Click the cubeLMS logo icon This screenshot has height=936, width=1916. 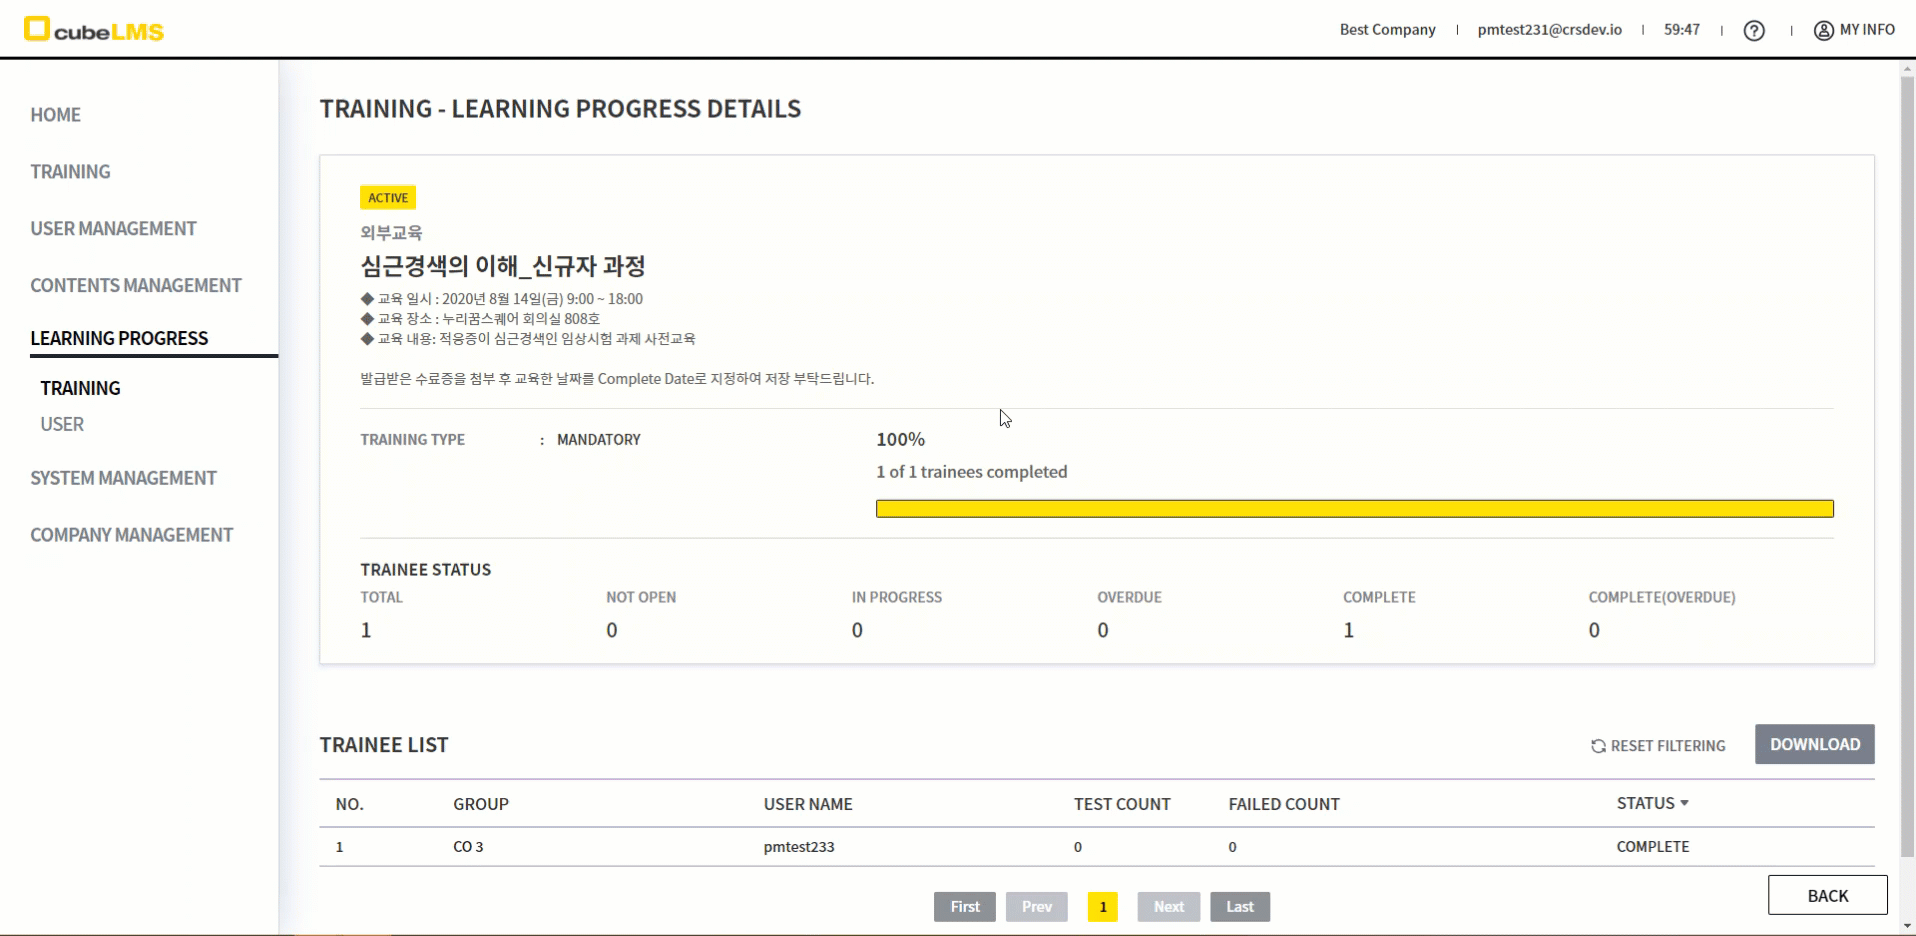click(36, 29)
